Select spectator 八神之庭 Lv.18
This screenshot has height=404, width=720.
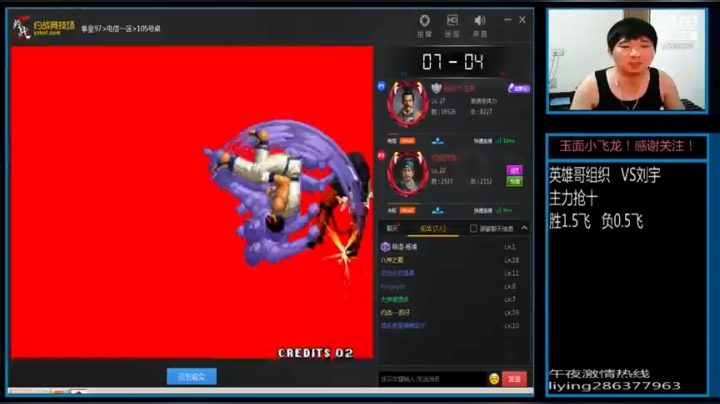452,260
